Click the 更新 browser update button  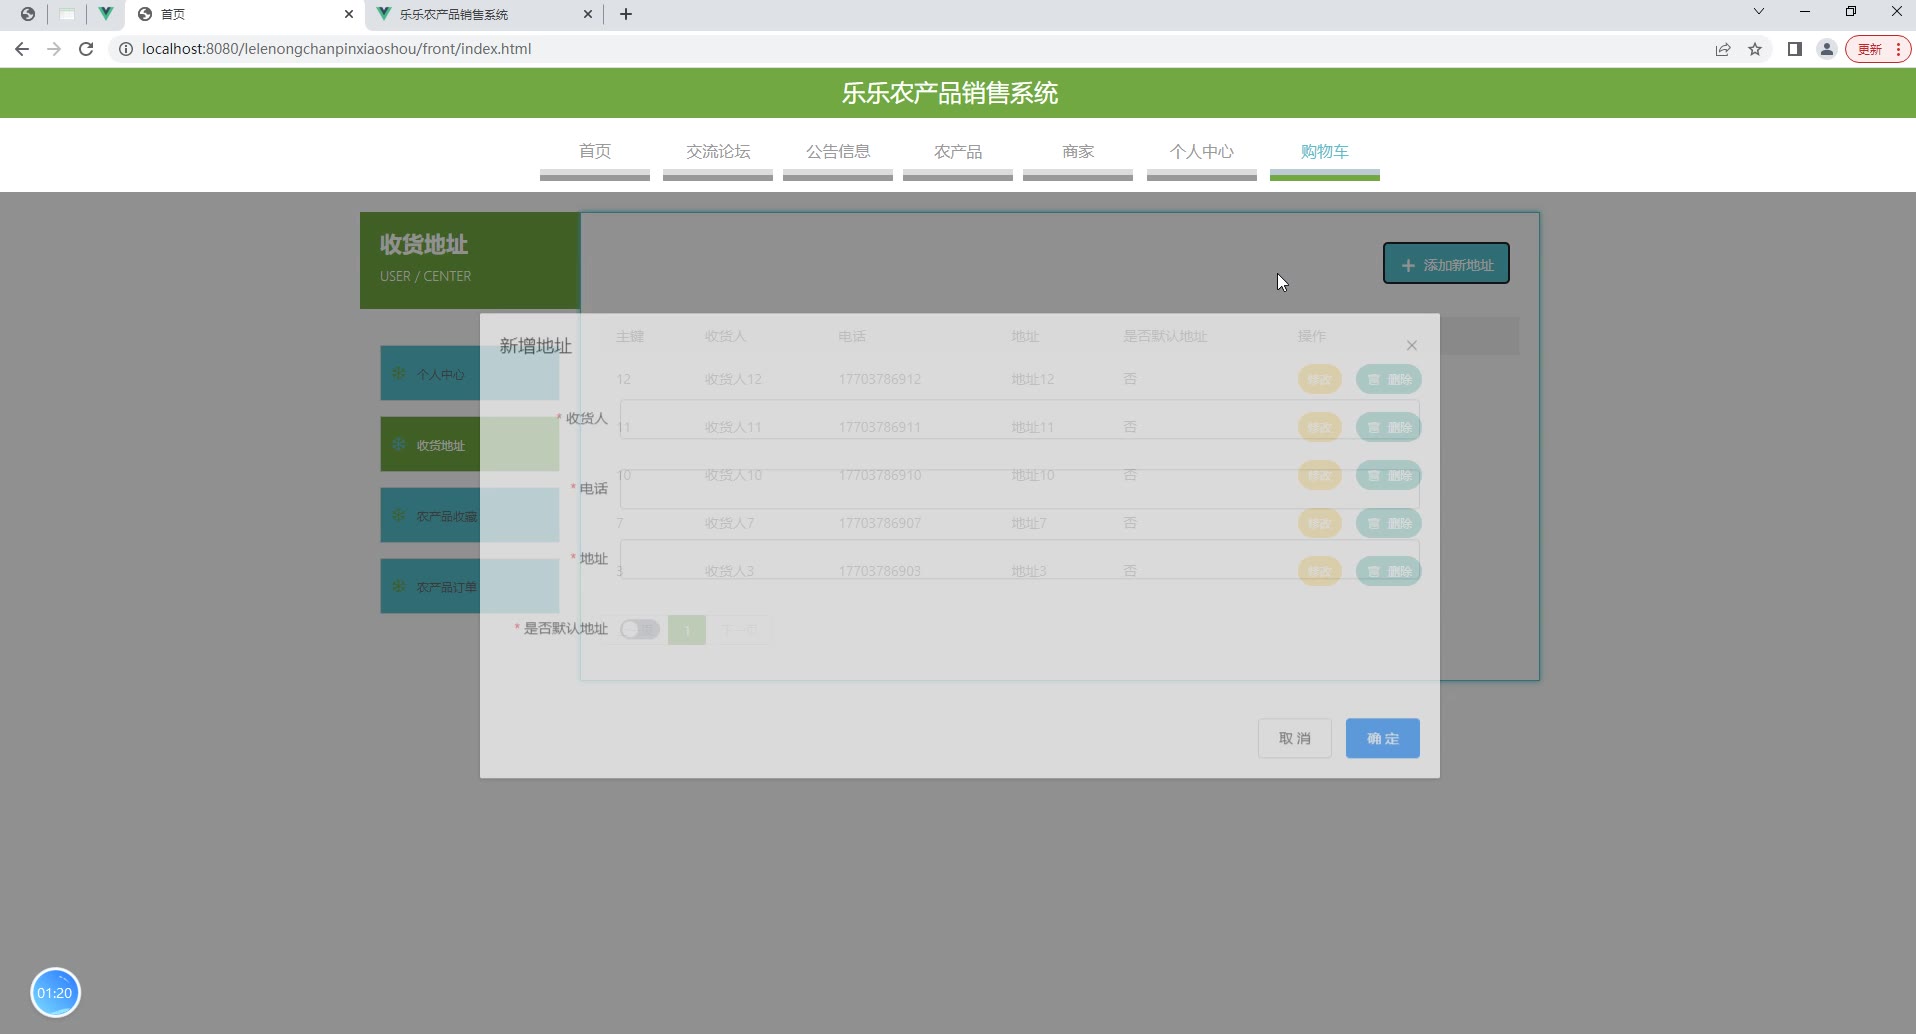[x=1878, y=49]
